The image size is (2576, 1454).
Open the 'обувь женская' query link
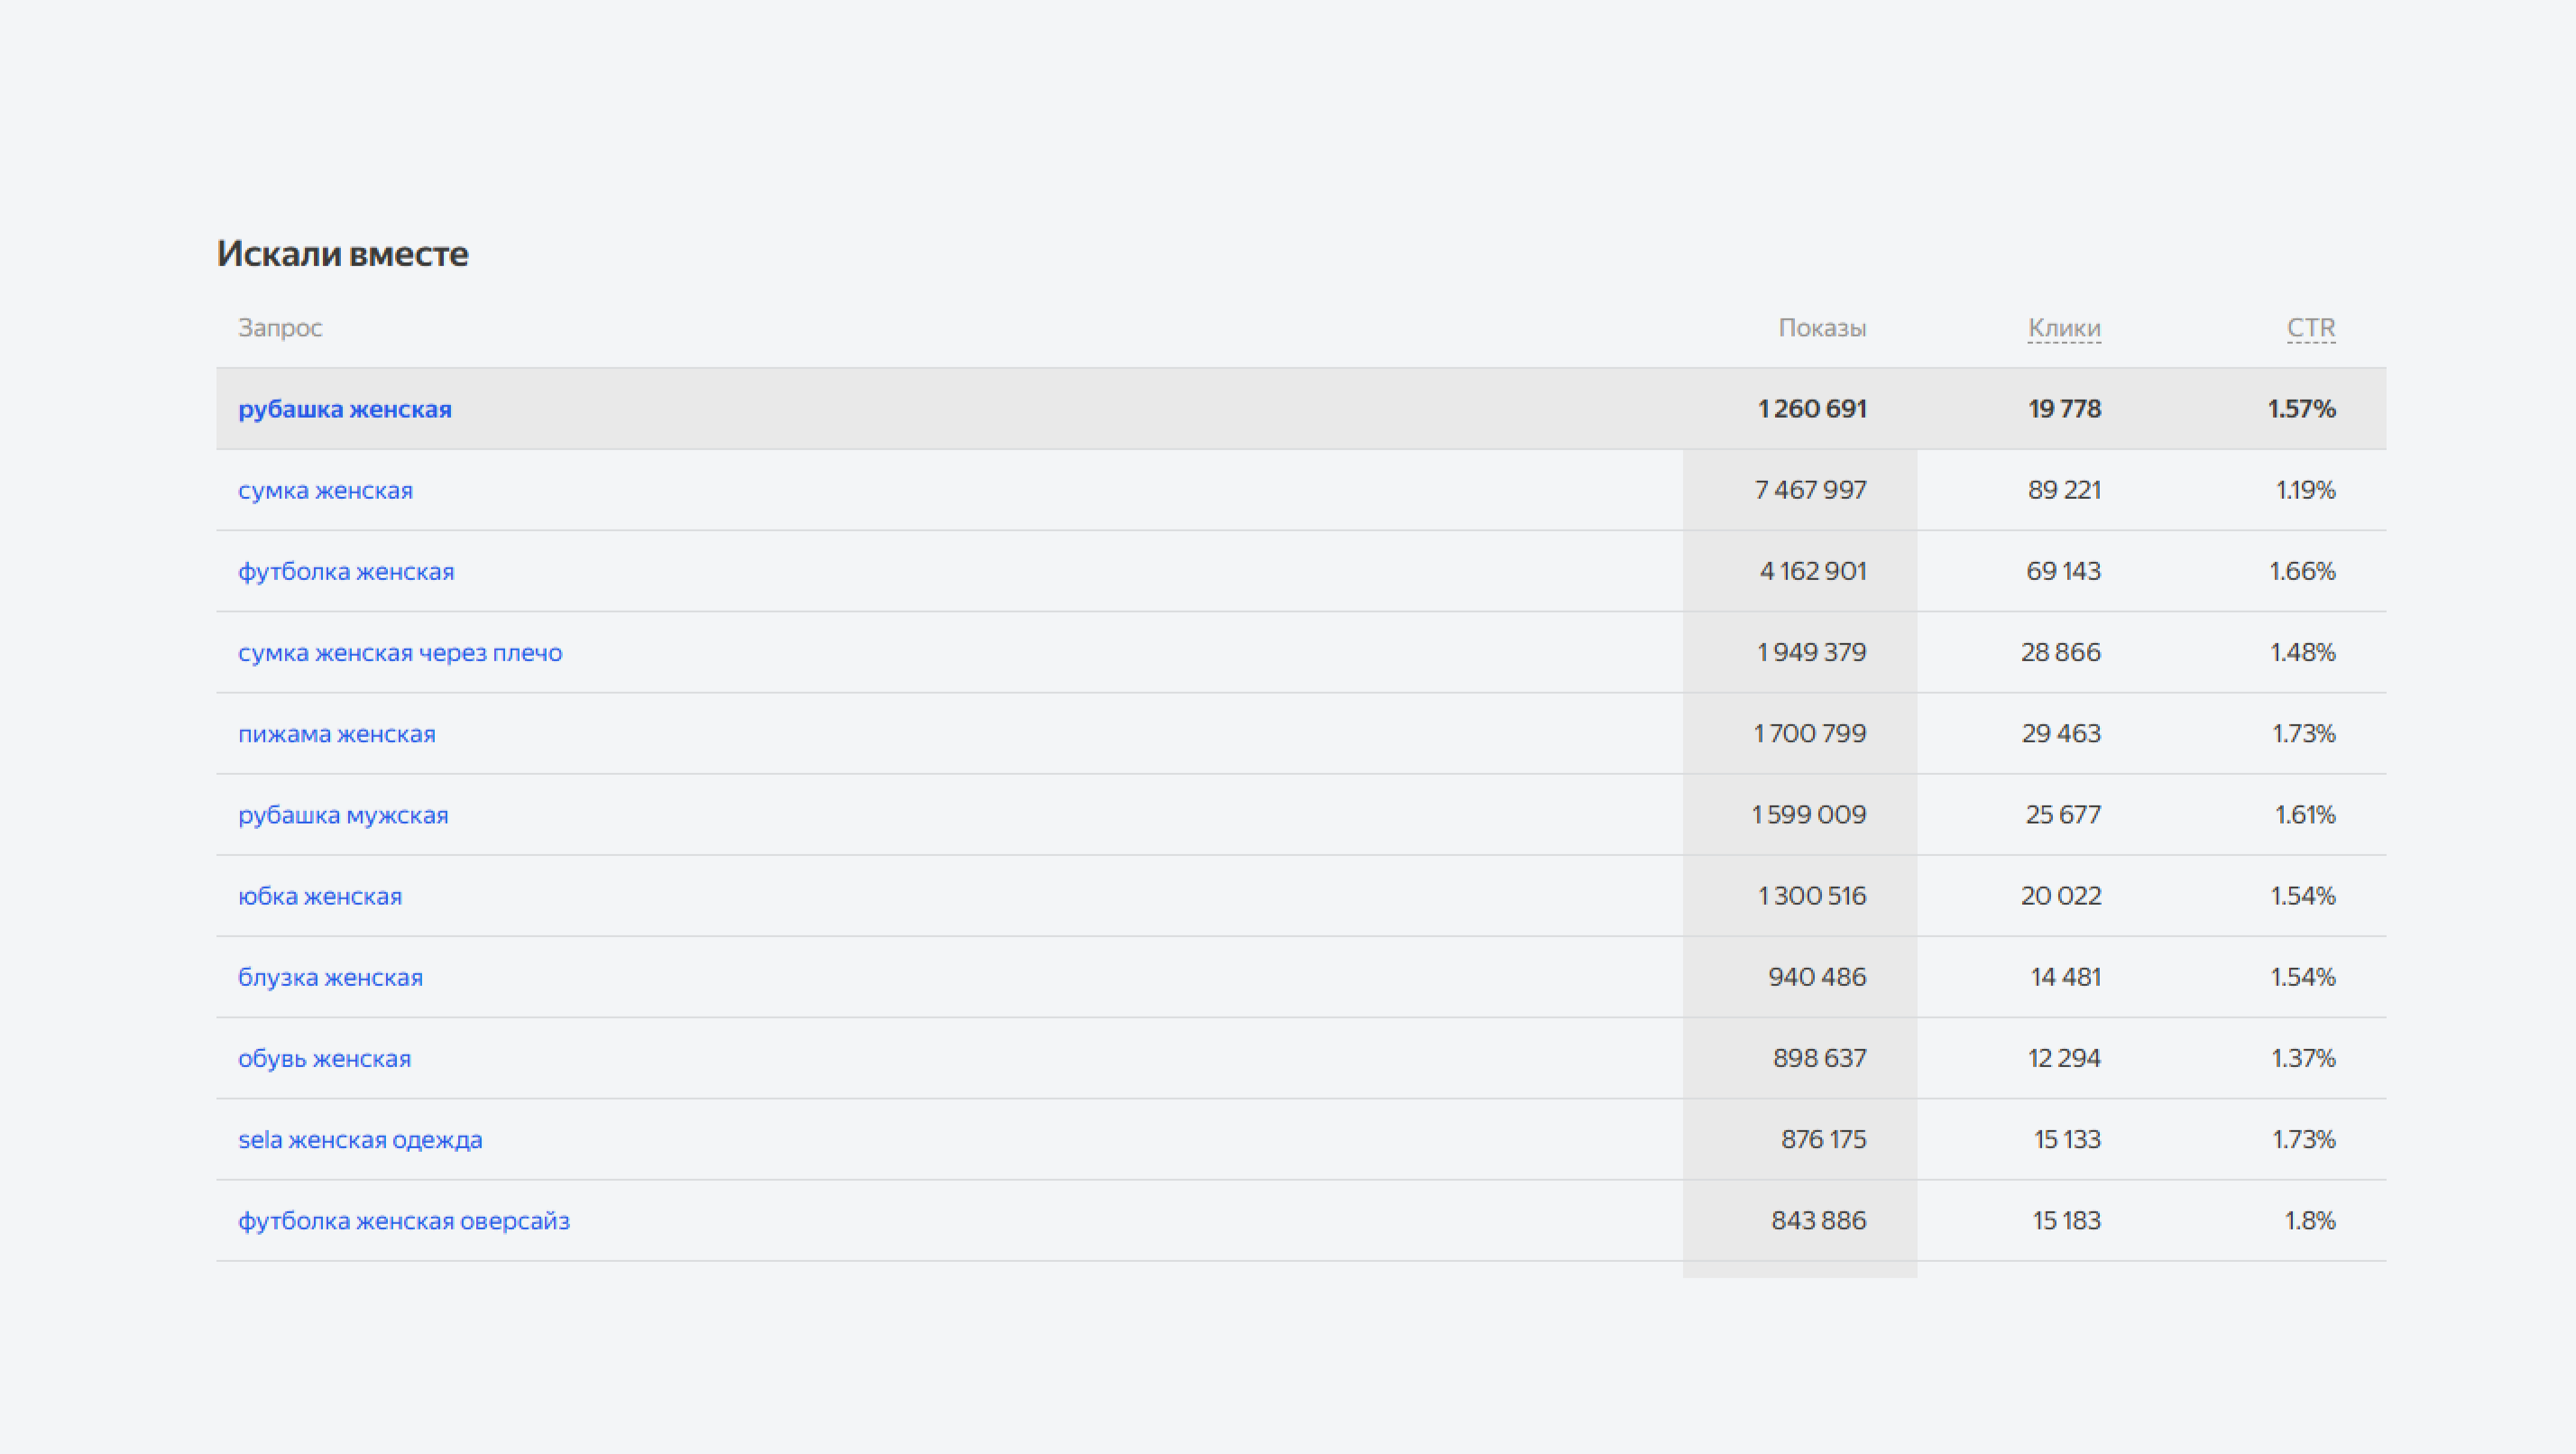click(324, 1058)
